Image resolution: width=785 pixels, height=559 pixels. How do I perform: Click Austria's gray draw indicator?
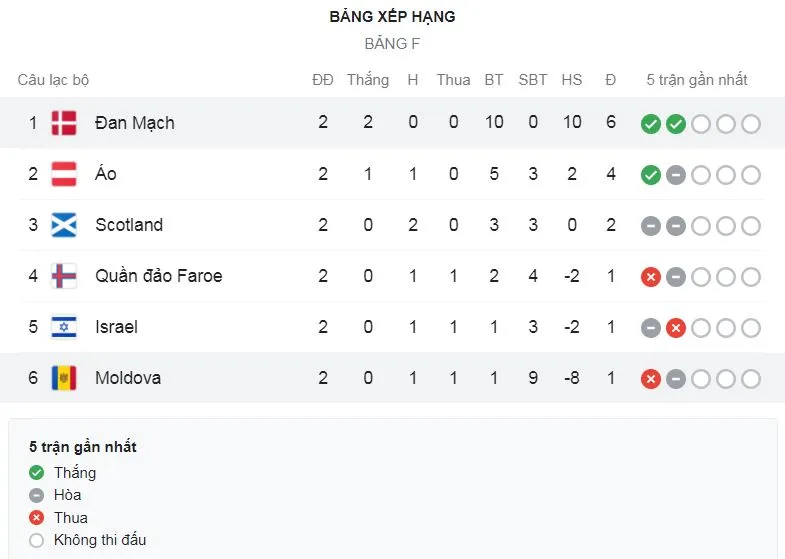click(x=675, y=175)
